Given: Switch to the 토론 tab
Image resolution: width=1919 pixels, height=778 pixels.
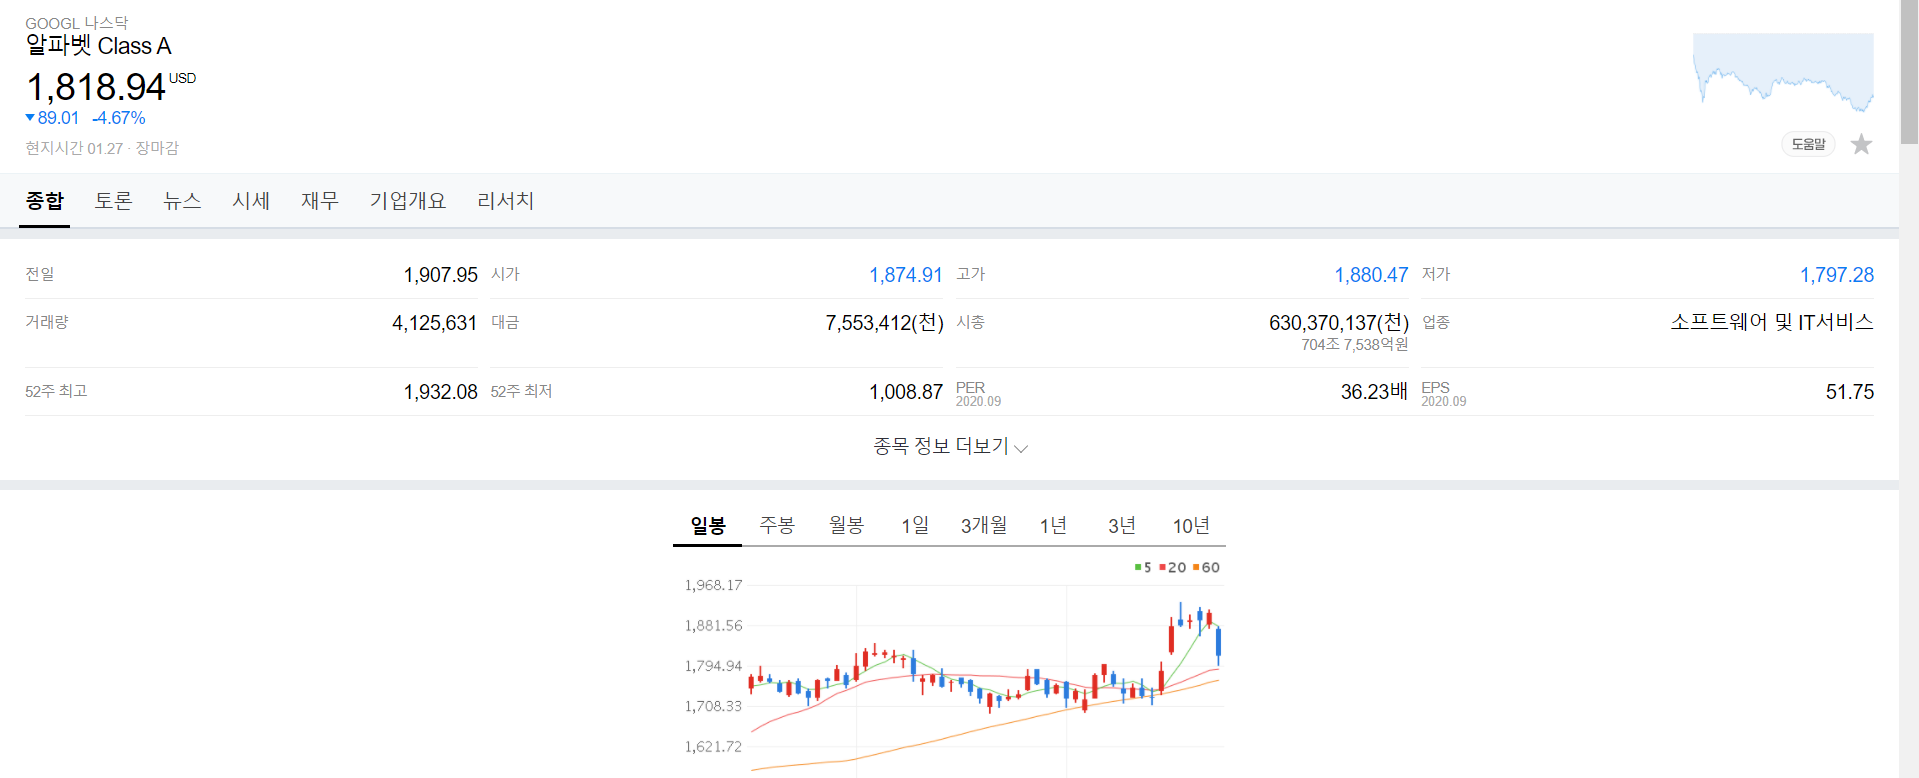Looking at the screenshot, I should tap(113, 201).
